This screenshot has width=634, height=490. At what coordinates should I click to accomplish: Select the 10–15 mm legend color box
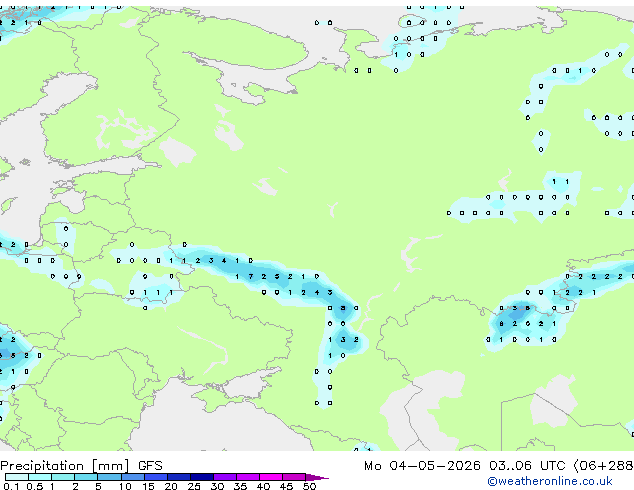click(x=133, y=477)
